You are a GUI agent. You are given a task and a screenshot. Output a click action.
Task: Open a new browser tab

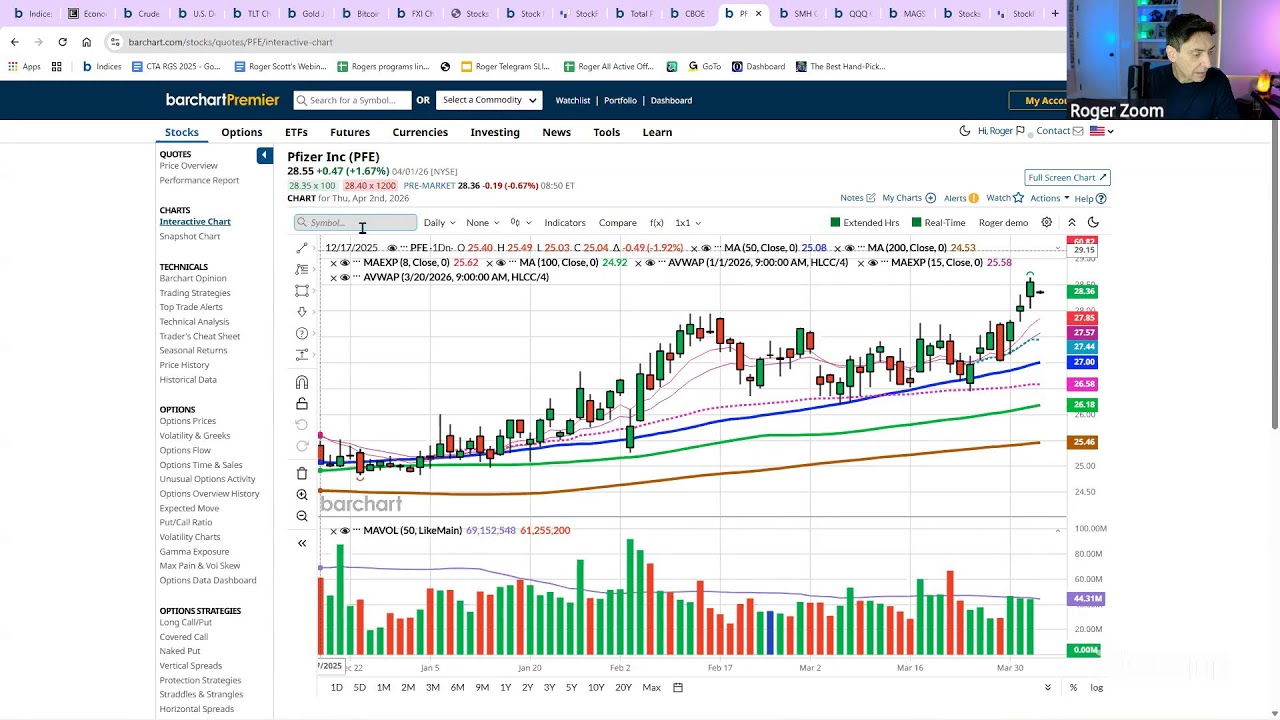(1054, 14)
